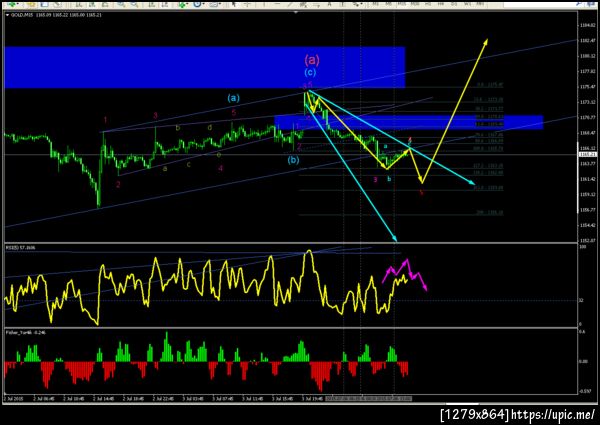This screenshot has height=425, width=600.
Task: Click the zoom out magnifier toolbar icon
Action: pos(135,4)
